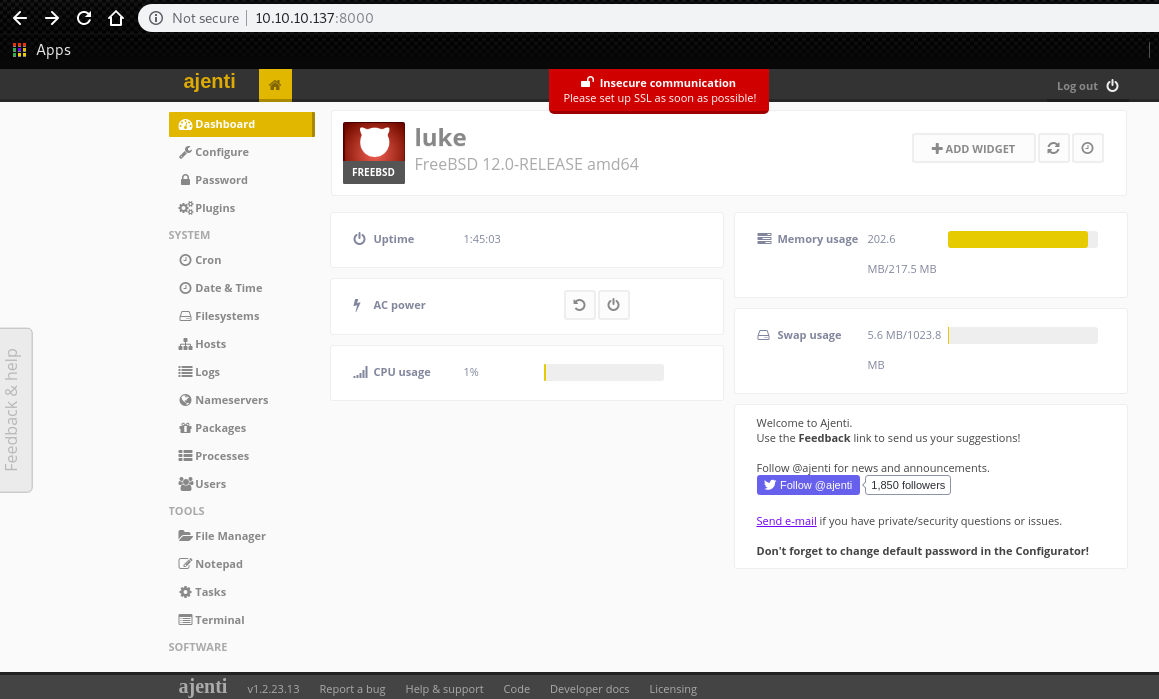1159x699 pixels.
Task: Click the Memory usage progress bar
Action: pos(1022,239)
